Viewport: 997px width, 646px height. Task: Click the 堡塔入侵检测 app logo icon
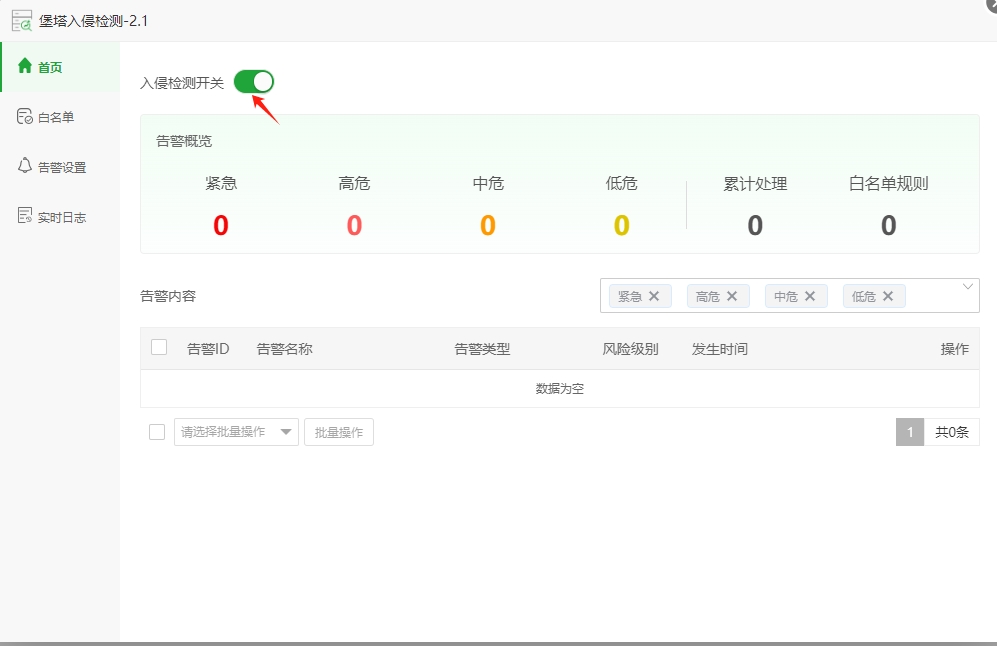pyautogui.click(x=22, y=21)
